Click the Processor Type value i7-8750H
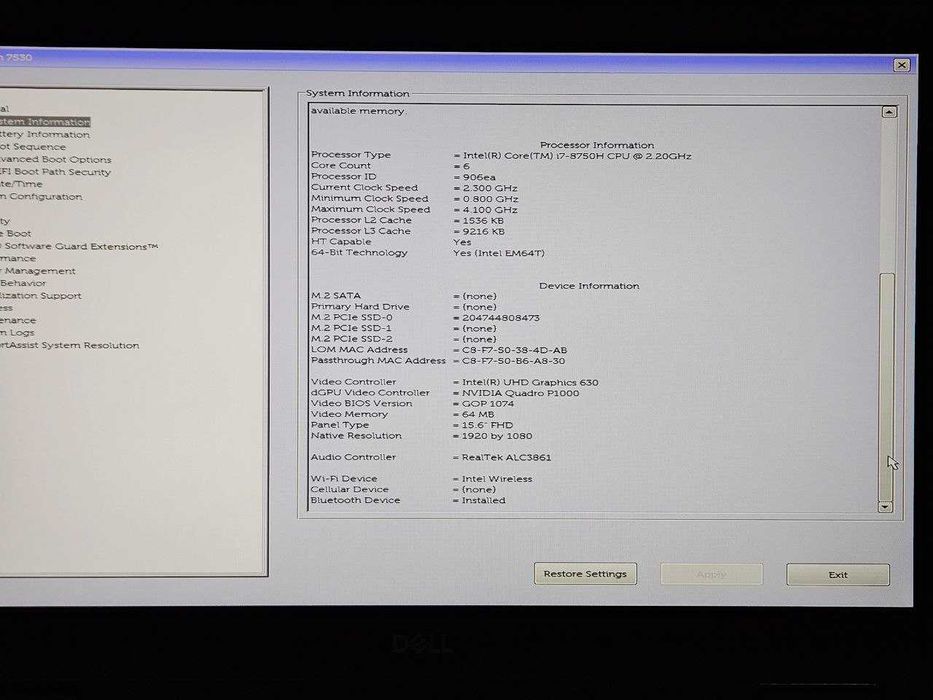The image size is (933, 700). point(577,156)
